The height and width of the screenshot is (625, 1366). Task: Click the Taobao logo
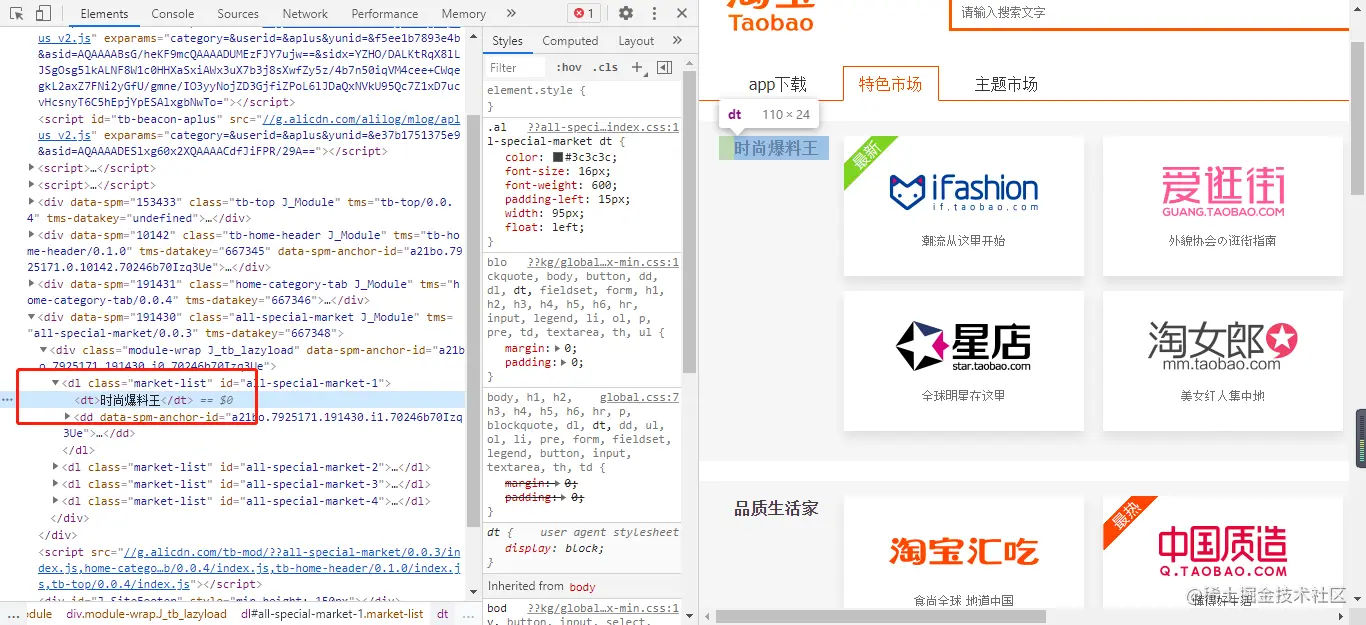tap(771, 16)
